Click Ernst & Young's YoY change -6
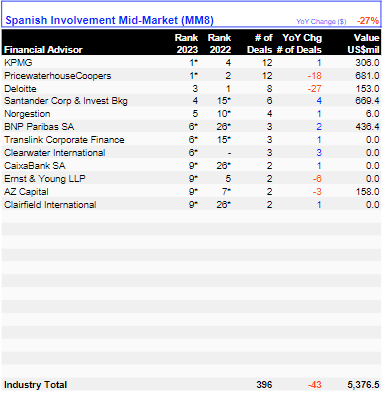This screenshot has height=395, width=387. (x=317, y=179)
